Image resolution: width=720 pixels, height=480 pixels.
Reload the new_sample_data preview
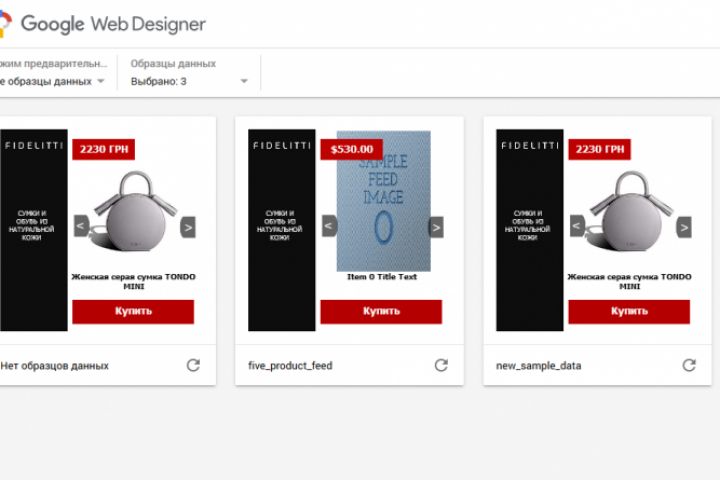pyautogui.click(x=689, y=365)
